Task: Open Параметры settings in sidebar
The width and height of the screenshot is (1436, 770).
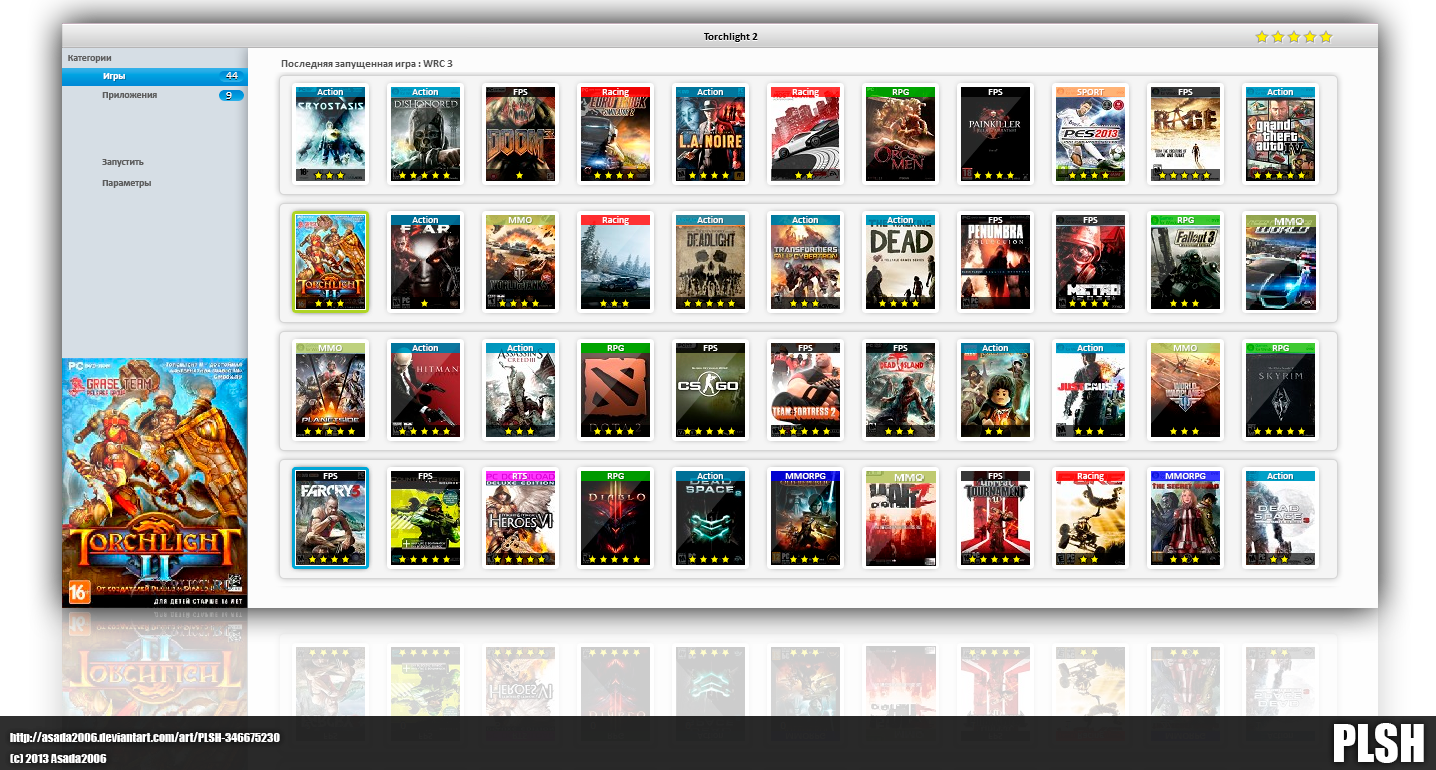Action: tap(126, 183)
